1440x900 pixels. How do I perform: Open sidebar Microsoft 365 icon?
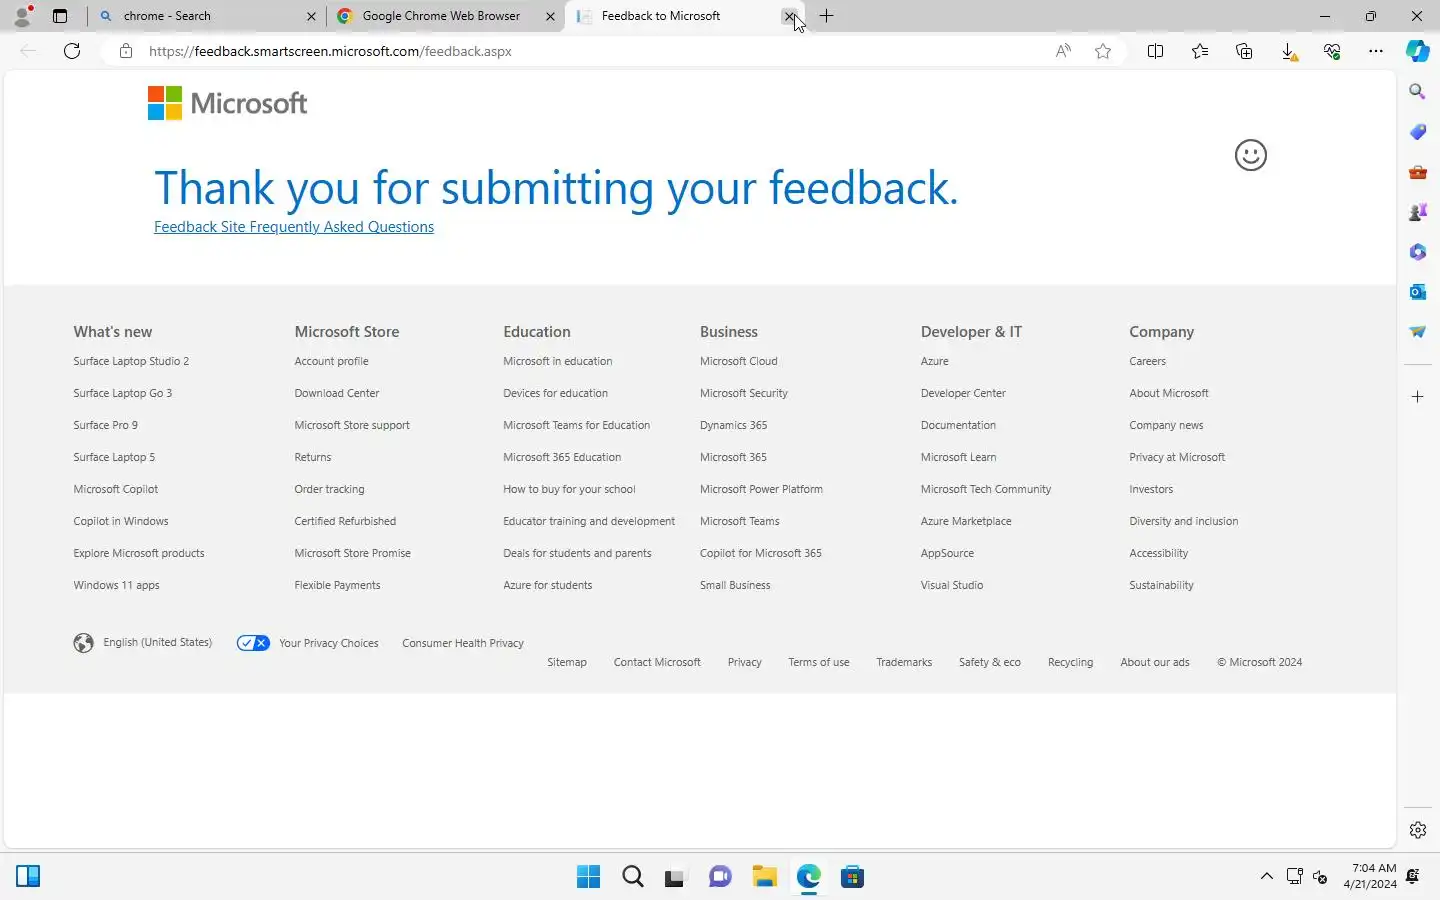(1417, 252)
